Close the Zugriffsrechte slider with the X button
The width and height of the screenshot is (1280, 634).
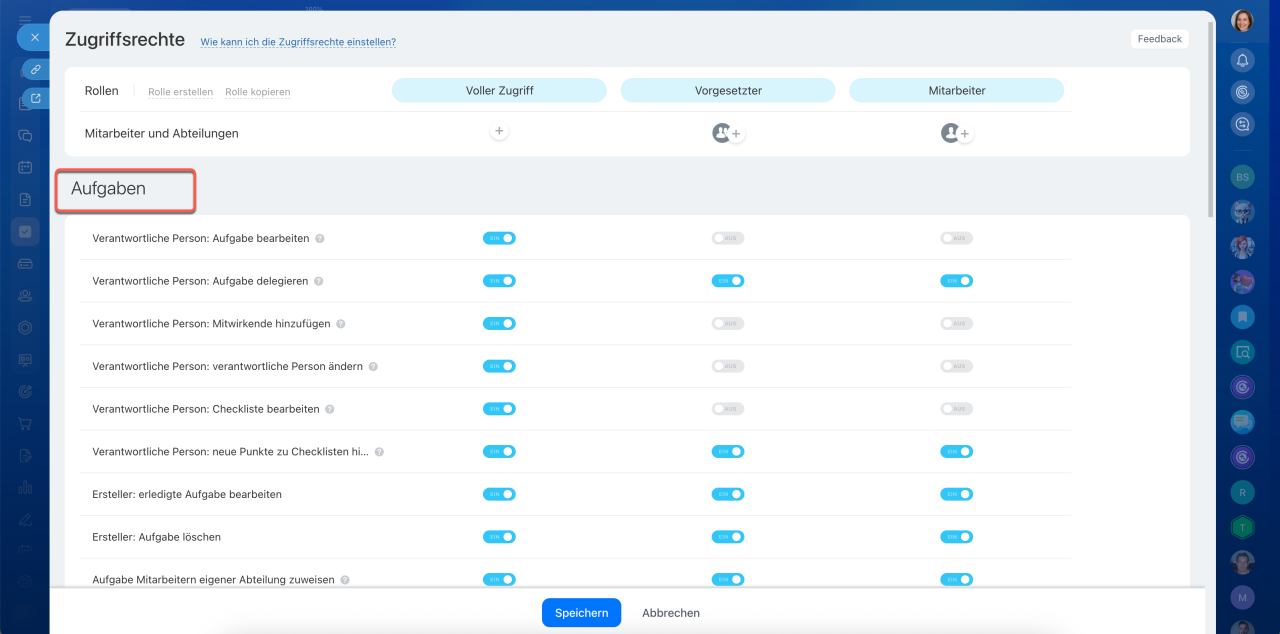pyautogui.click(x=34, y=37)
